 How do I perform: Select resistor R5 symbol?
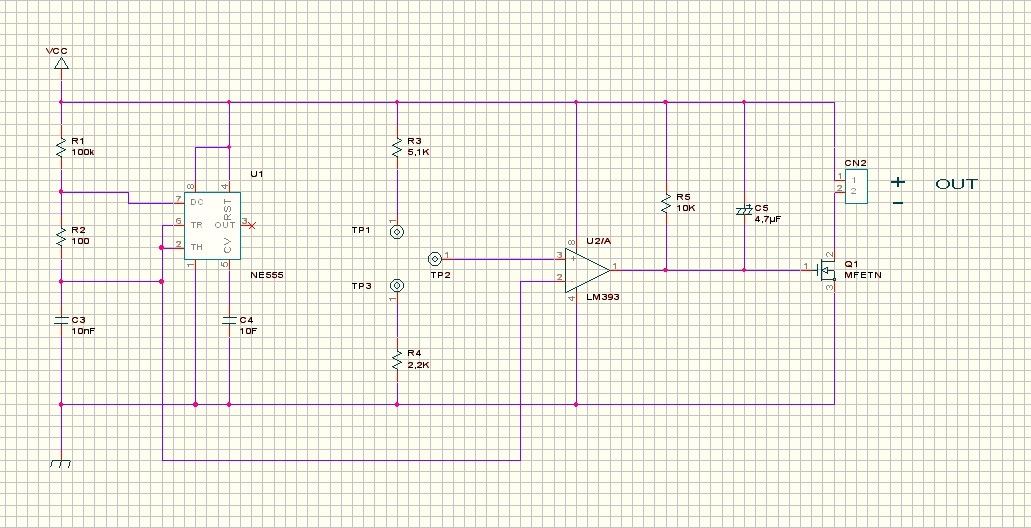point(665,203)
